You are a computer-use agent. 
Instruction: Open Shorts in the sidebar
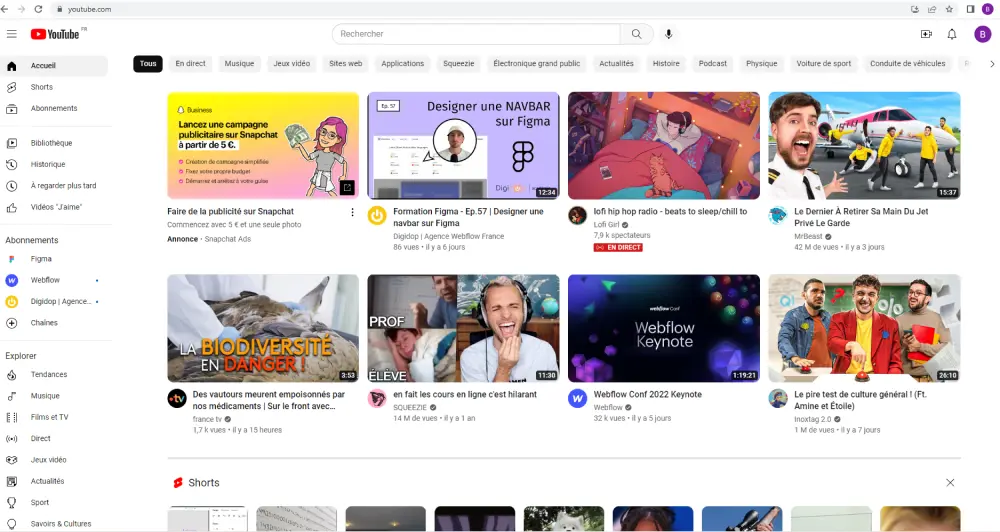54,87
